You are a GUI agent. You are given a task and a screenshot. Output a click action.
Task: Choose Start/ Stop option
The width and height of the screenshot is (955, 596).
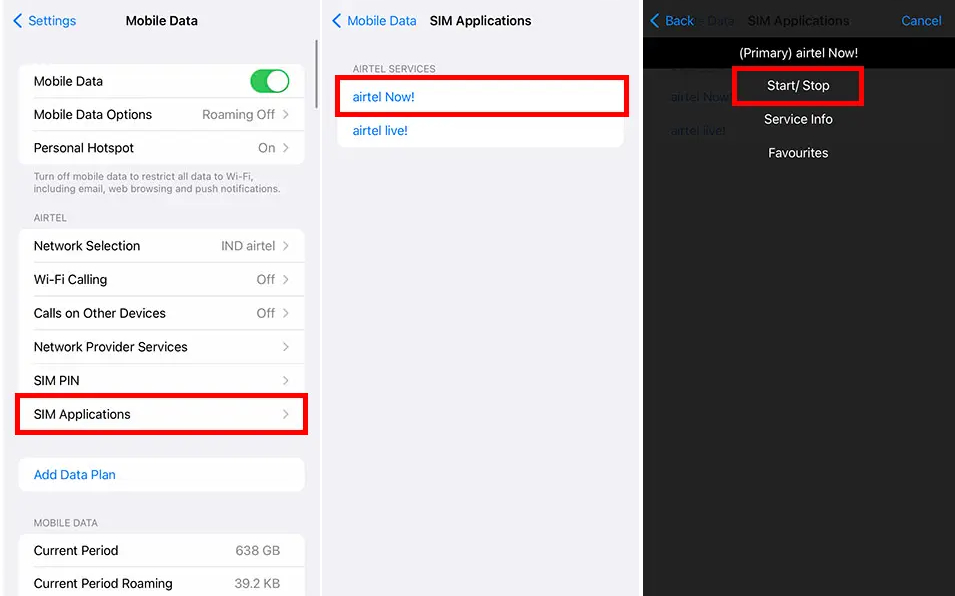(798, 86)
